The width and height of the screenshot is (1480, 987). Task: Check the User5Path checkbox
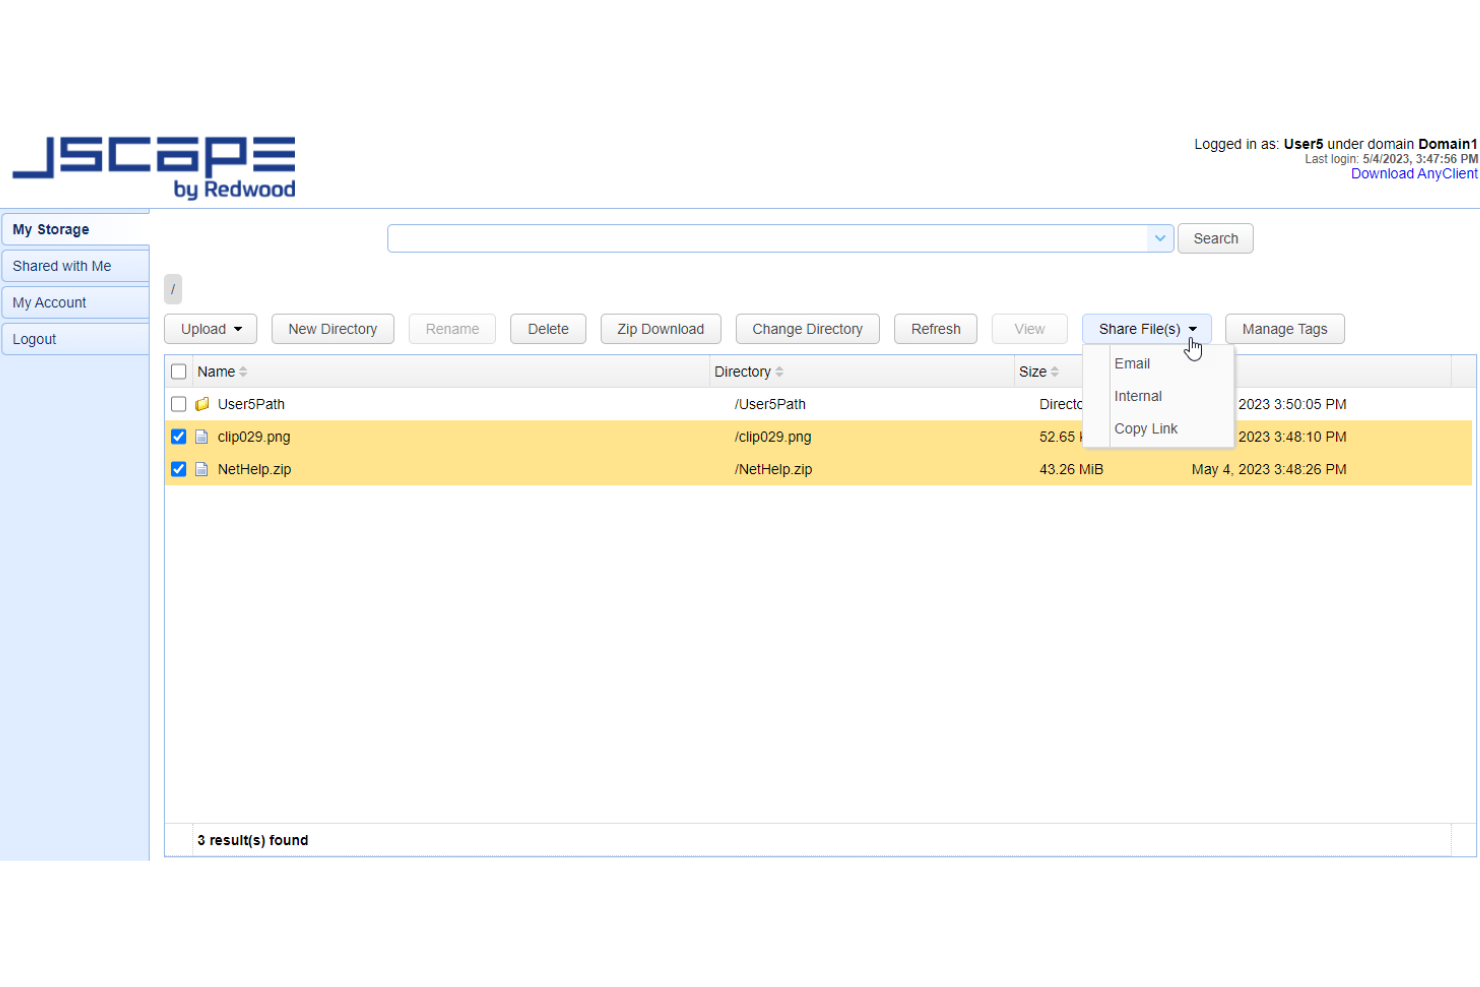(x=178, y=404)
